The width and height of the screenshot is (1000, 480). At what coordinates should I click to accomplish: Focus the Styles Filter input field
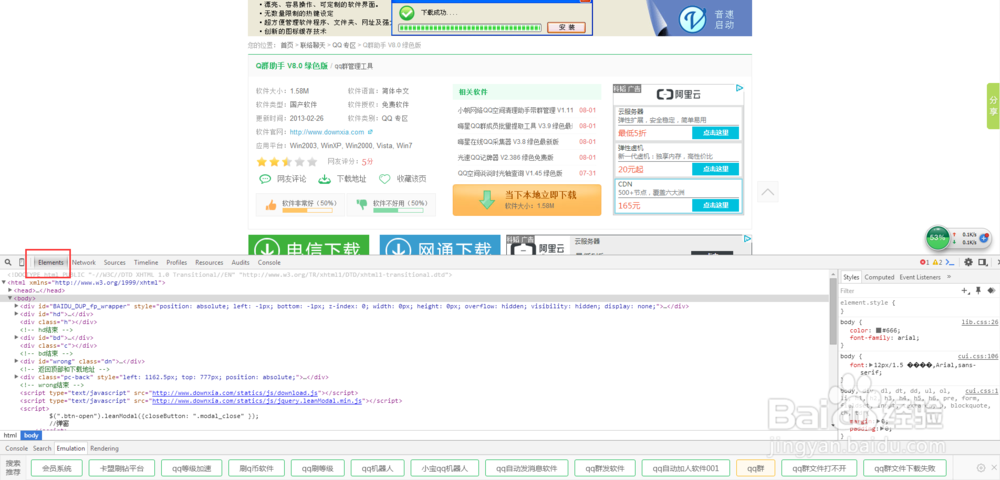coord(899,291)
